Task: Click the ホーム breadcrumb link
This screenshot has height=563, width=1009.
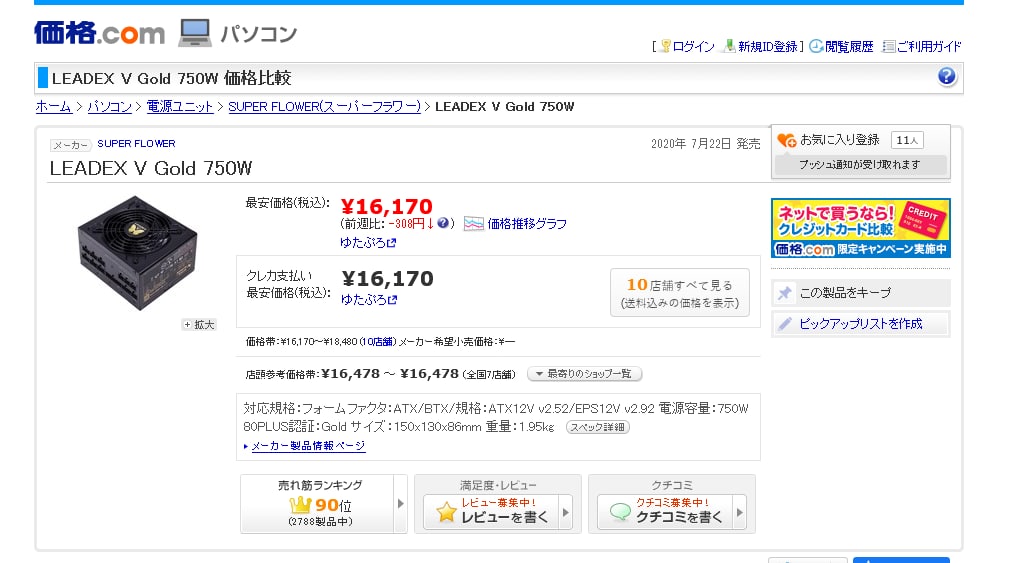Action: tap(53, 107)
